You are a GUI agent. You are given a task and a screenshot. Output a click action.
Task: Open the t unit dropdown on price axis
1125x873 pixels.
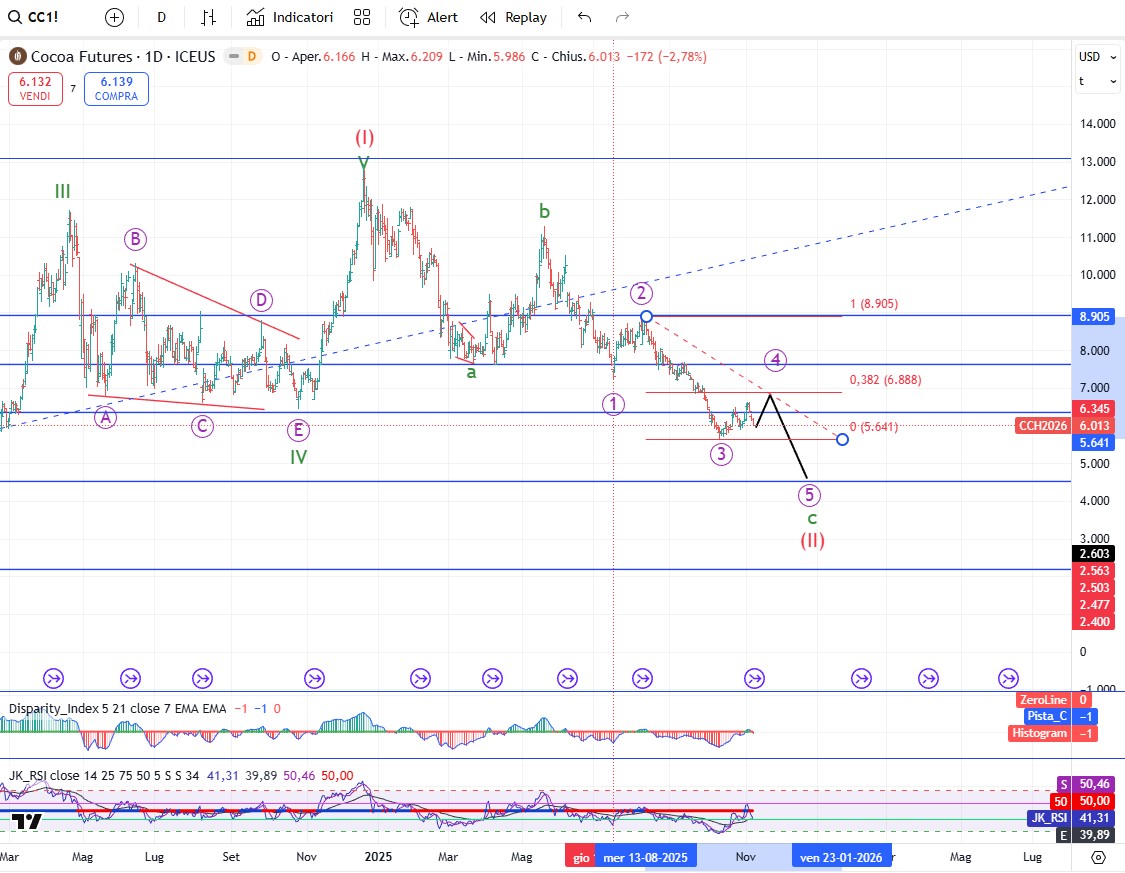[x=1098, y=82]
